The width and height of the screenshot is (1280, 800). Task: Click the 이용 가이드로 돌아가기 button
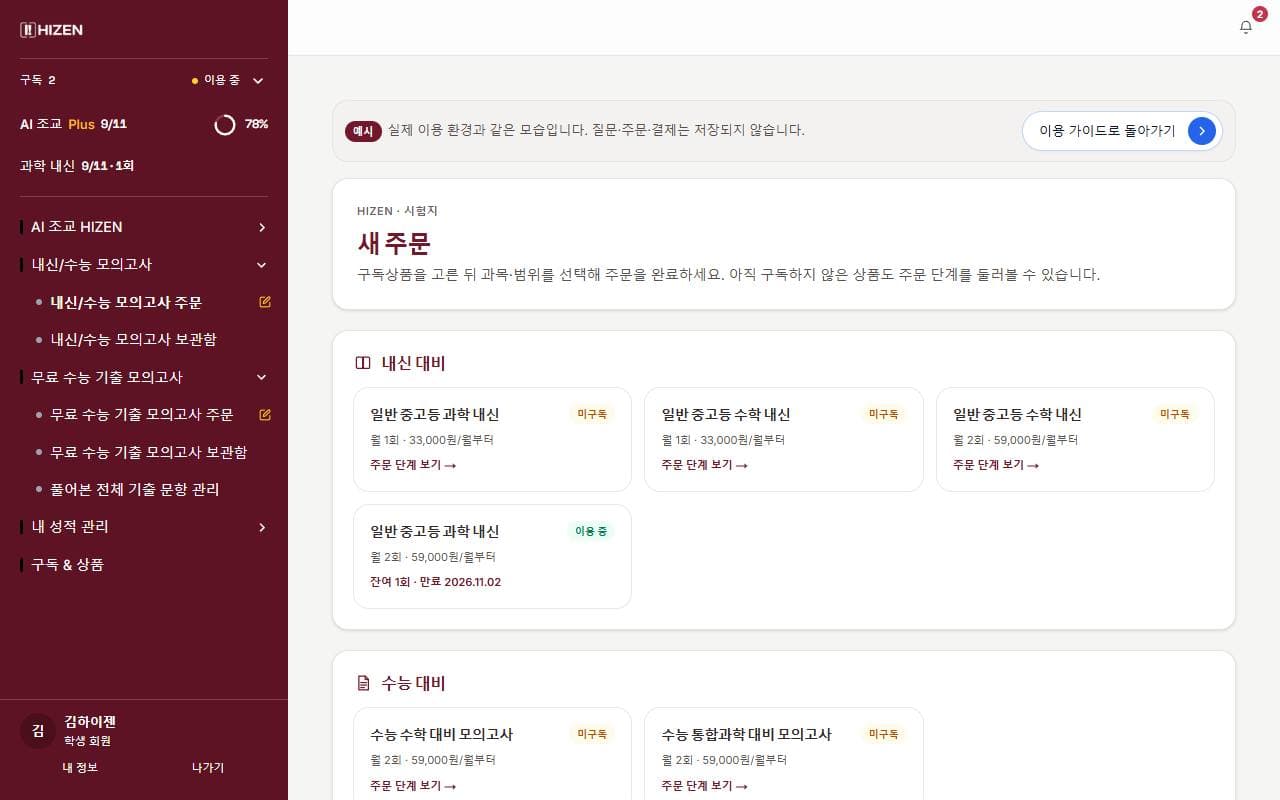tap(1122, 131)
